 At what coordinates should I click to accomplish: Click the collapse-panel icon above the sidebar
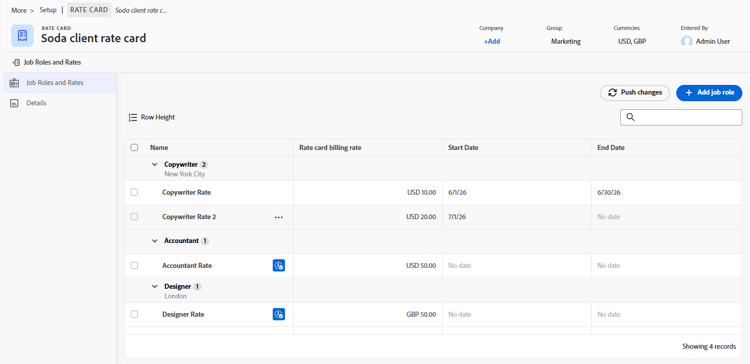(x=17, y=62)
